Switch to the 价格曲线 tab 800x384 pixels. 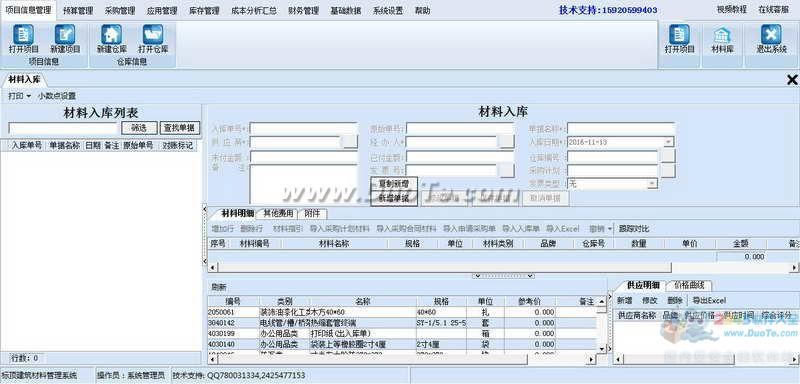688,286
